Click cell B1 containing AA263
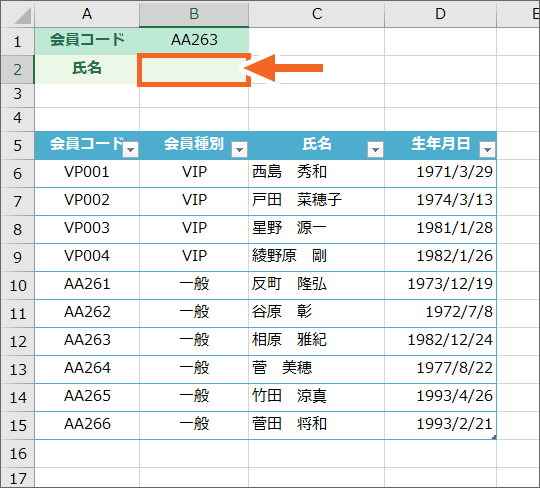This screenshot has height=488, width=540. (x=194, y=41)
